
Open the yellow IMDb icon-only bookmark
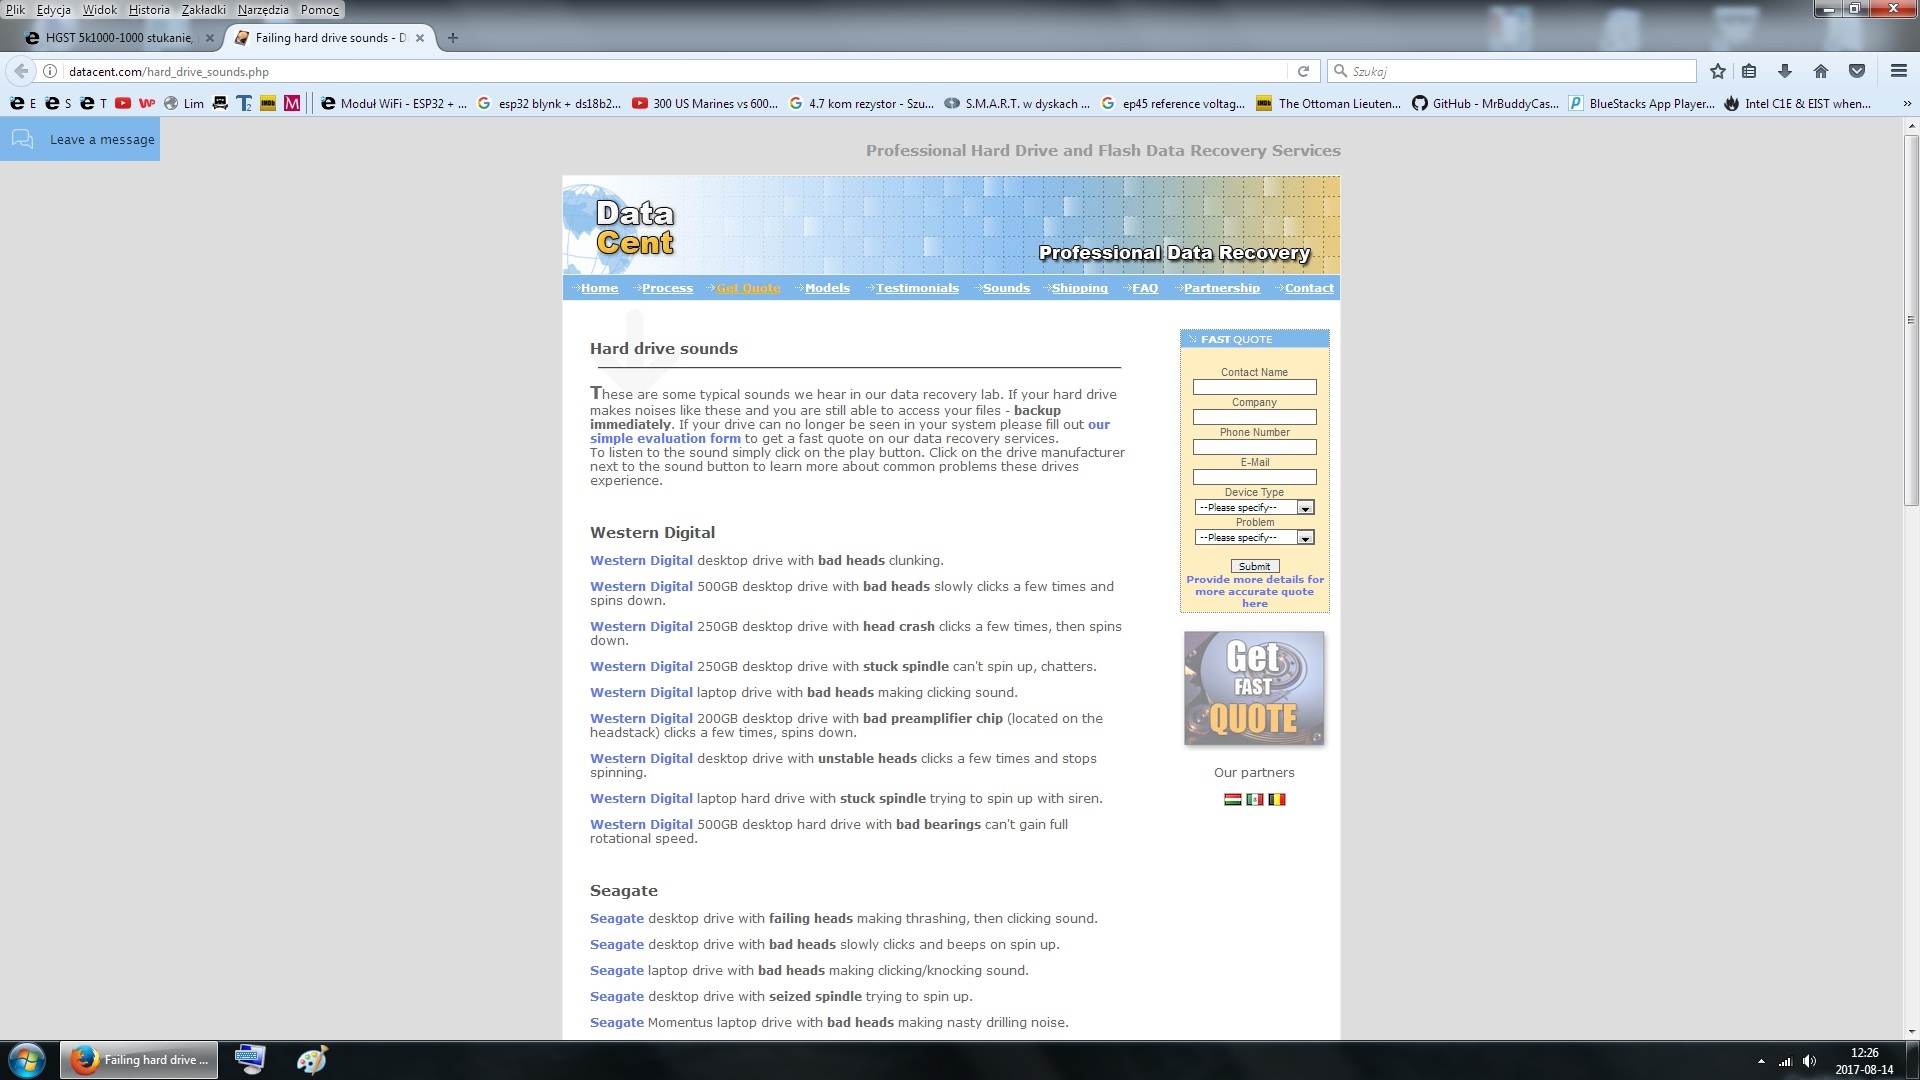tap(268, 103)
